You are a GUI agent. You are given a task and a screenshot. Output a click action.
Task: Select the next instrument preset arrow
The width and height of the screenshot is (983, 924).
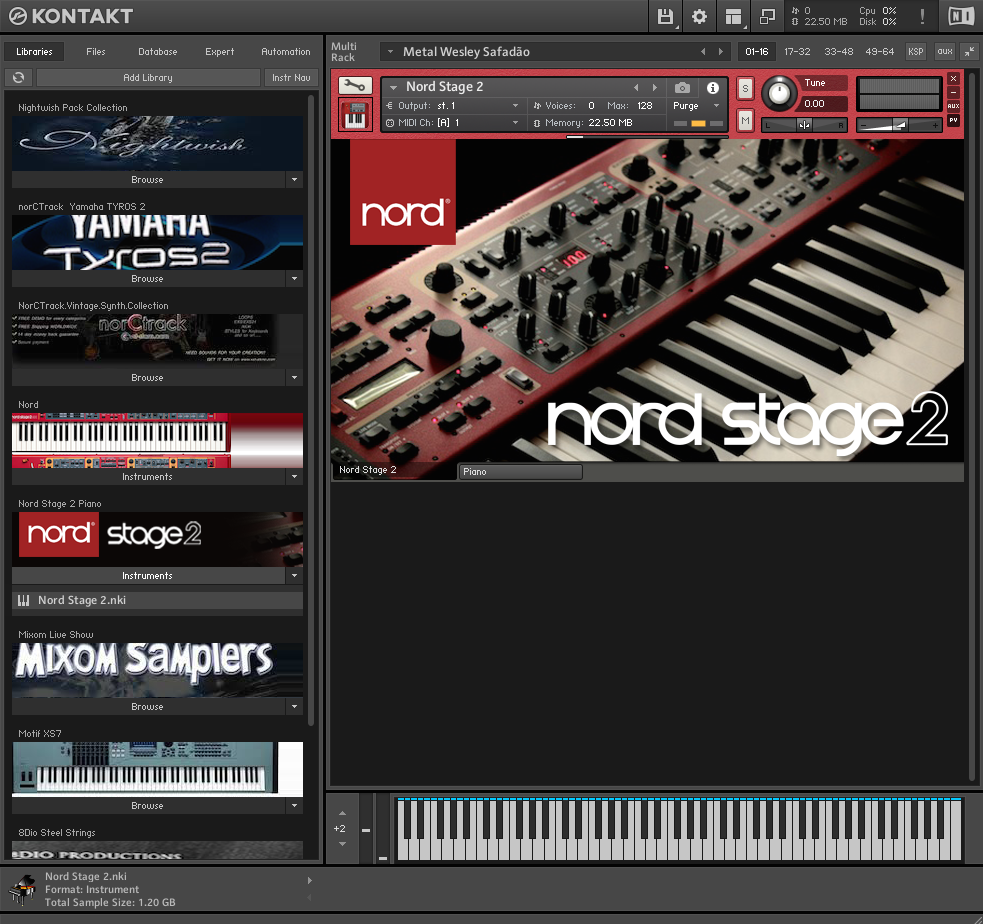click(x=654, y=87)
